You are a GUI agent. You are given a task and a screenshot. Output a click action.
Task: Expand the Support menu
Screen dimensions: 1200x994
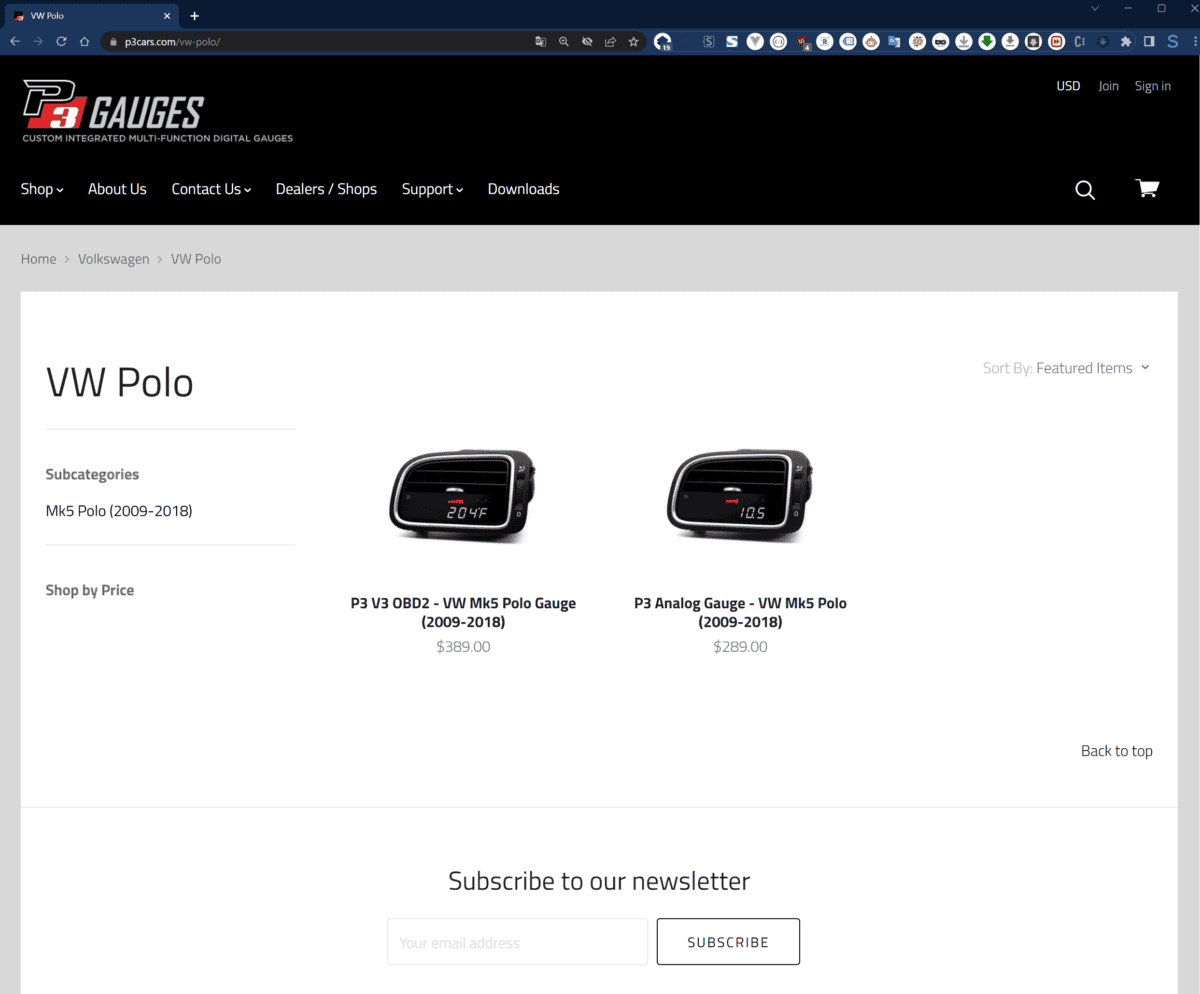pos(432,189)
